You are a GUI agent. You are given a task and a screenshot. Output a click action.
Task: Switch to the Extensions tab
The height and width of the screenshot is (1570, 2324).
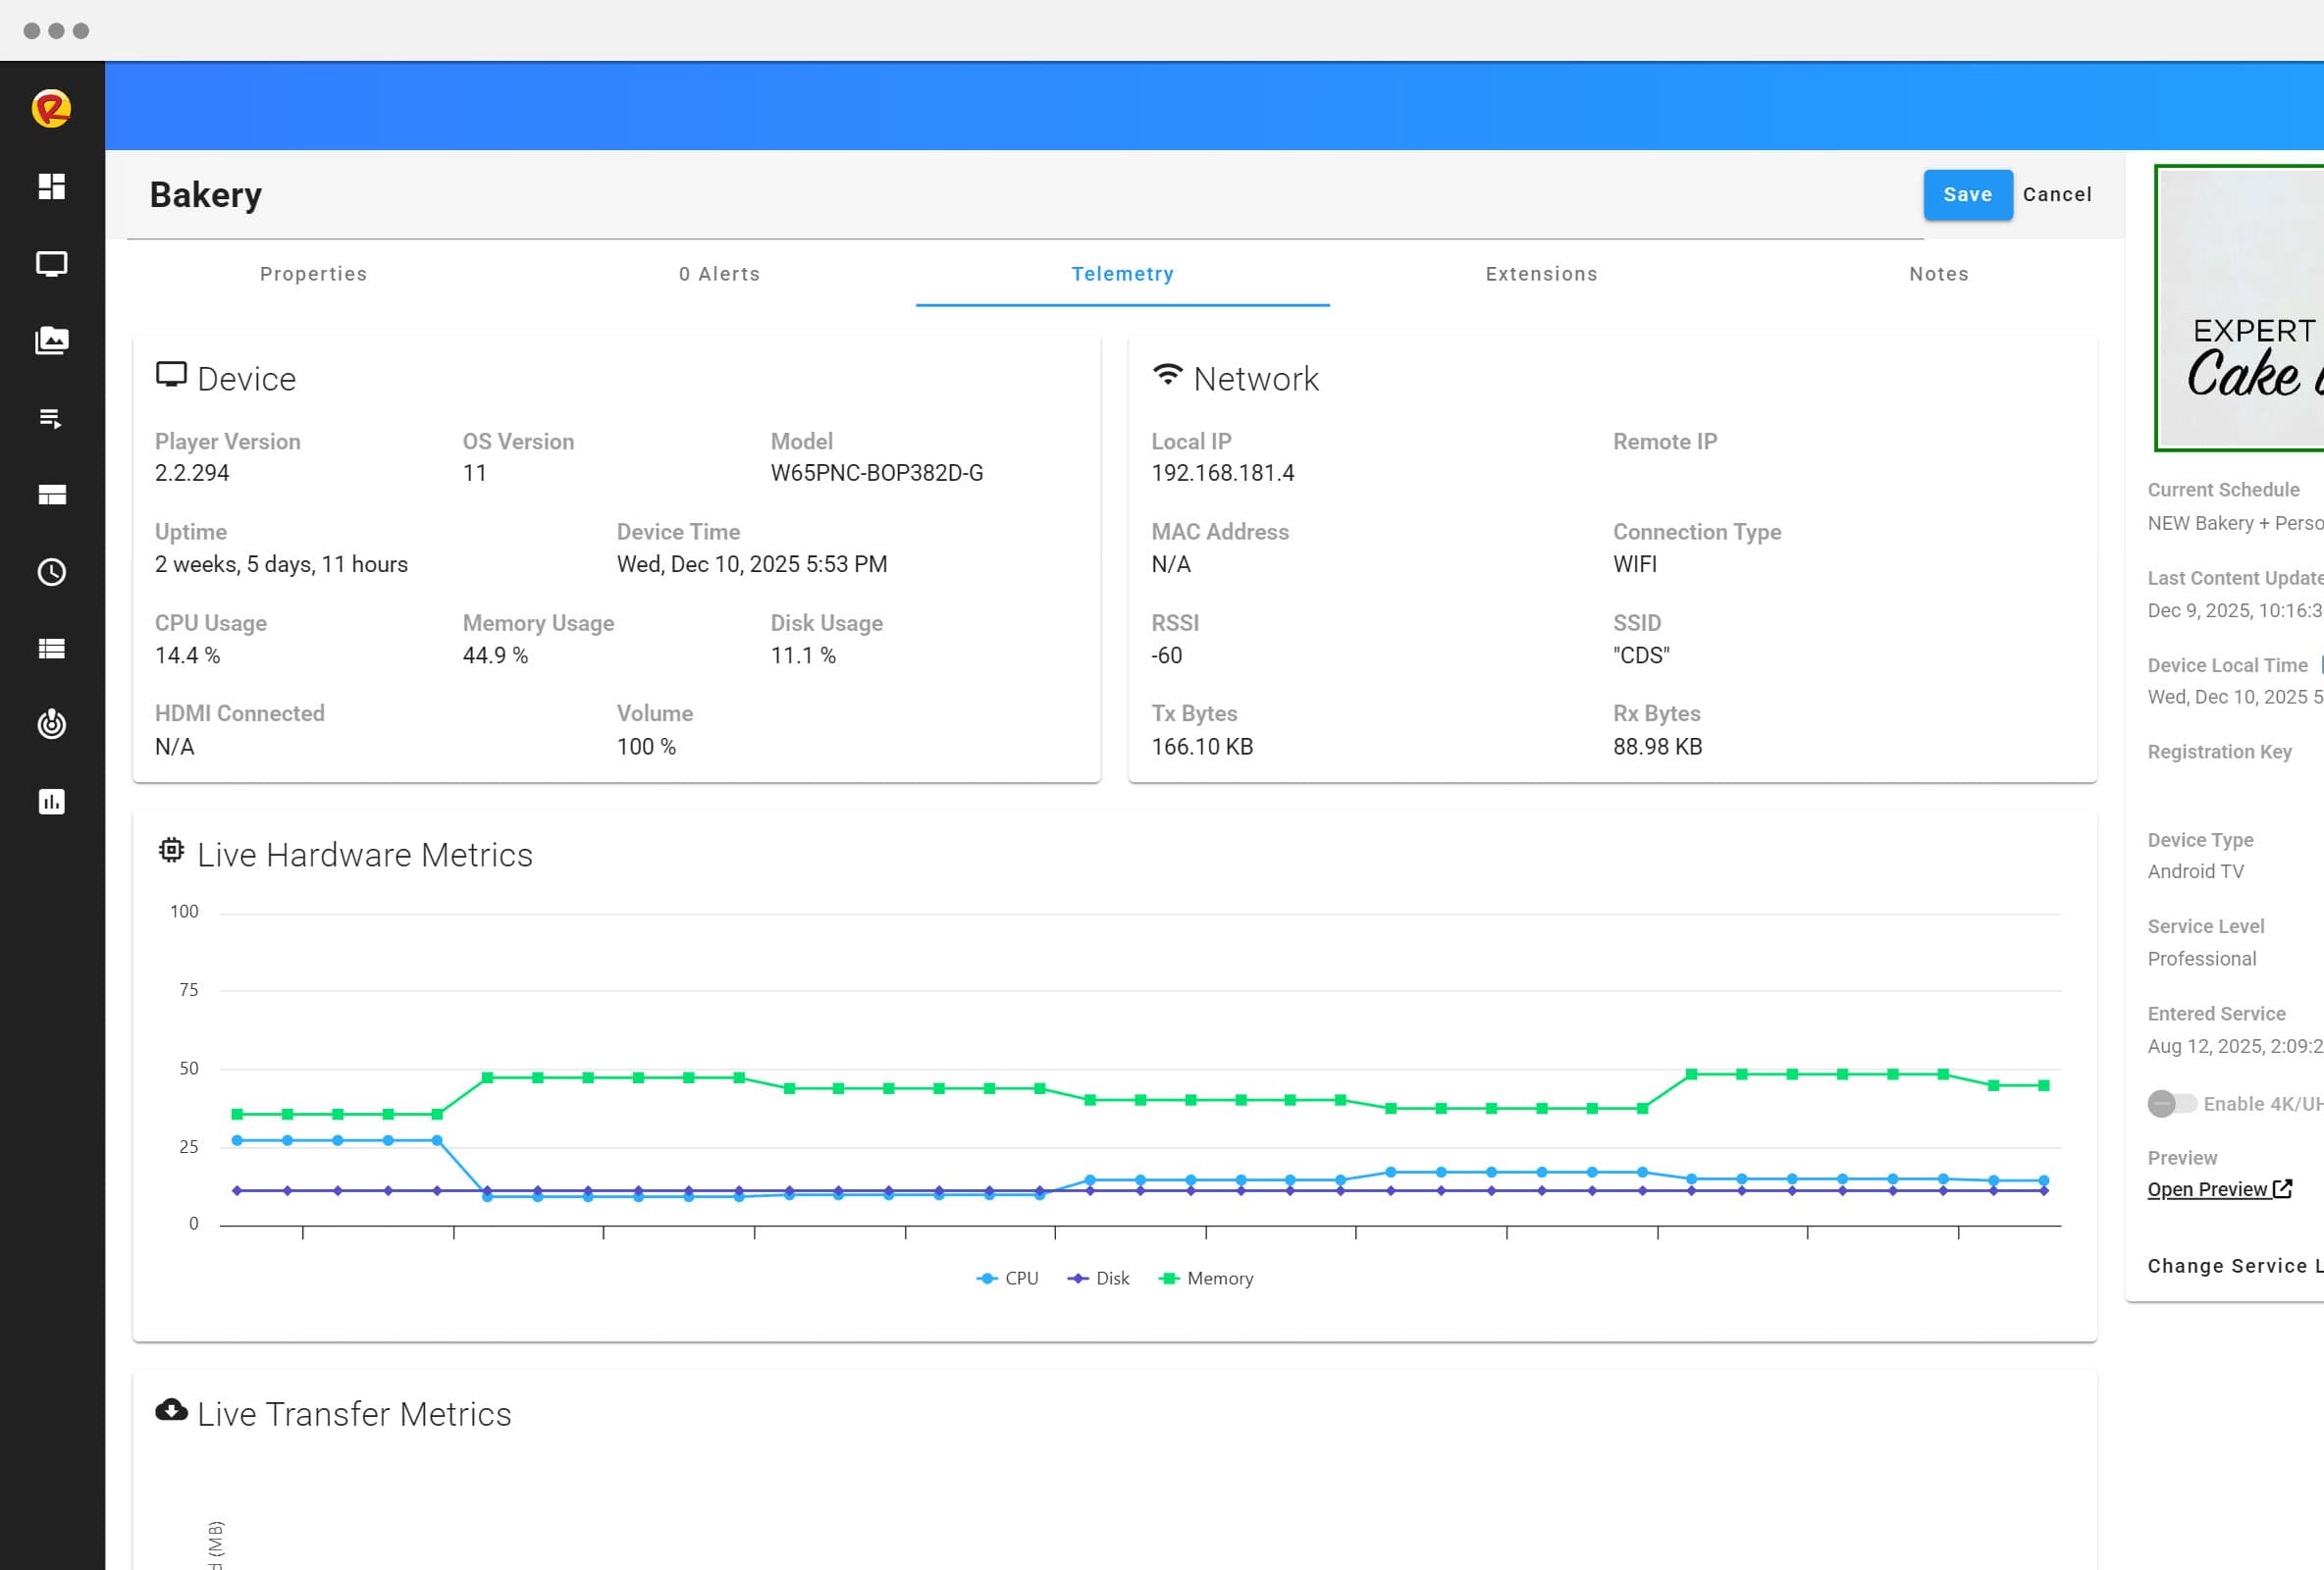point(1540,273)
